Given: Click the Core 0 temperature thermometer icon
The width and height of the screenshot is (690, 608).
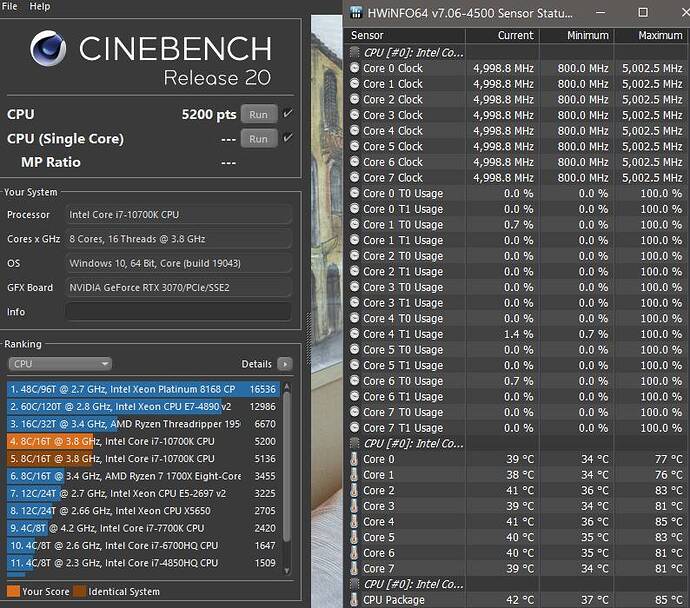Looking at the screenshot, I should point(354,459).
